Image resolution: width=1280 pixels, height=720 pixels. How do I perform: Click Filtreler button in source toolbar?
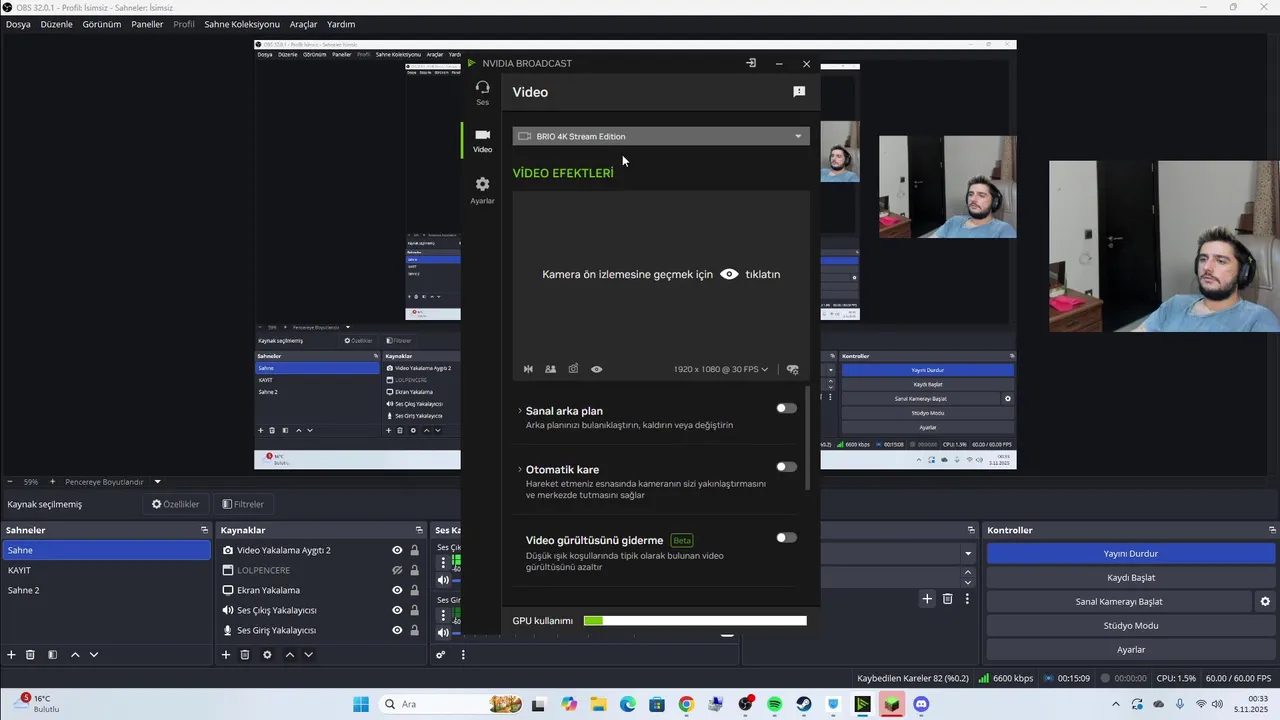(243, 504)
